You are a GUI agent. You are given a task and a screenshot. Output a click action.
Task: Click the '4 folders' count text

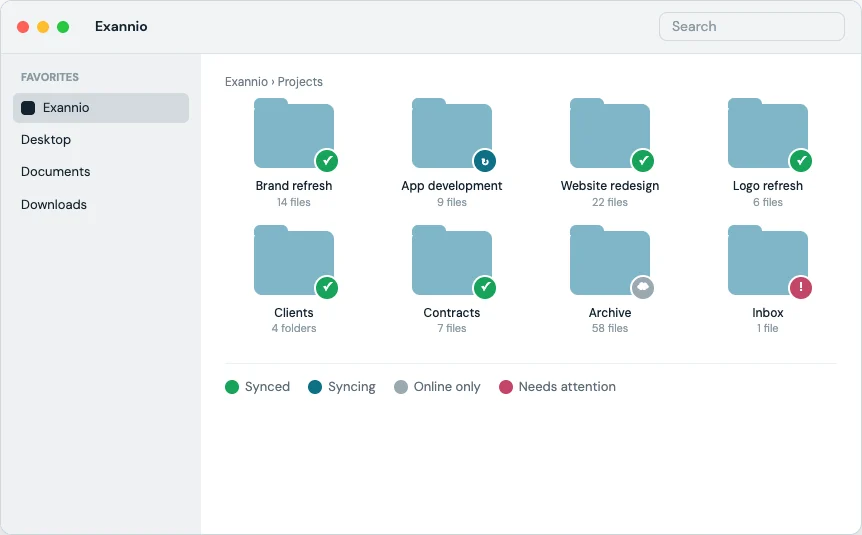294,328
